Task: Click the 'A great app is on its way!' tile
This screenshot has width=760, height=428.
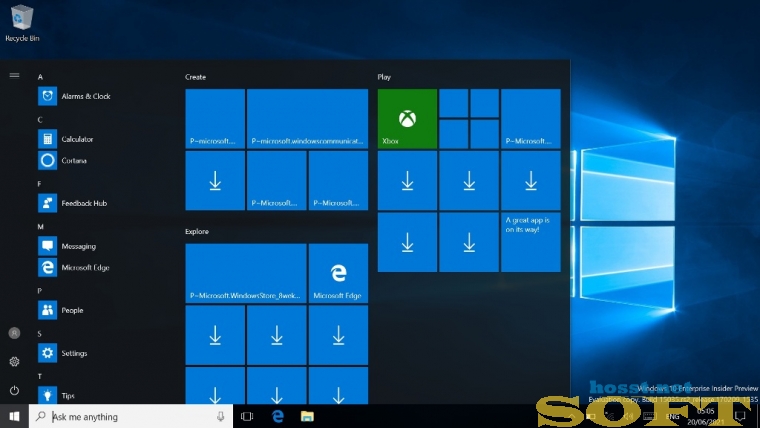Action: (531, 242)
